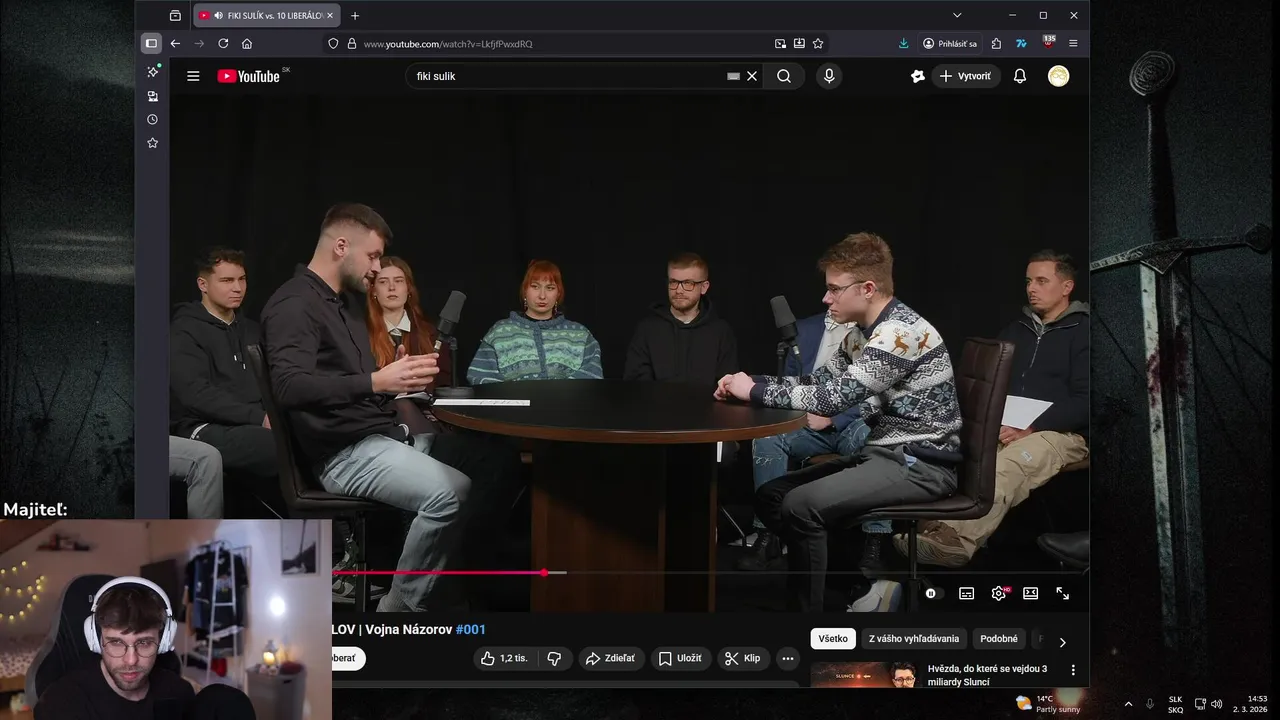Open Hvězda, do které se vejdou title
The height and width of the screenshot is (720, 1280).
click(x=987, y=675)
